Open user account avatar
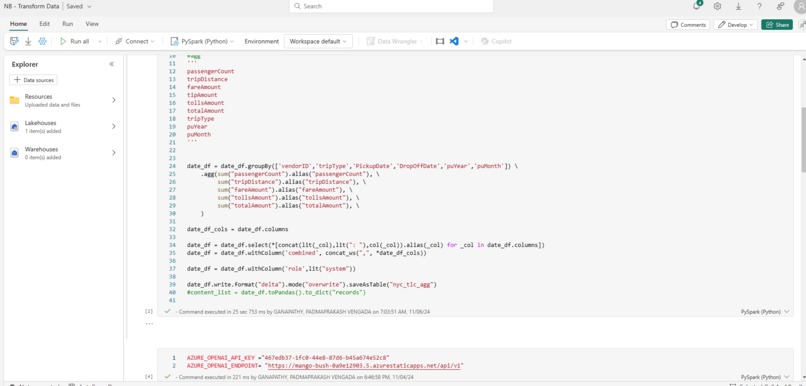 click(800, 6)
